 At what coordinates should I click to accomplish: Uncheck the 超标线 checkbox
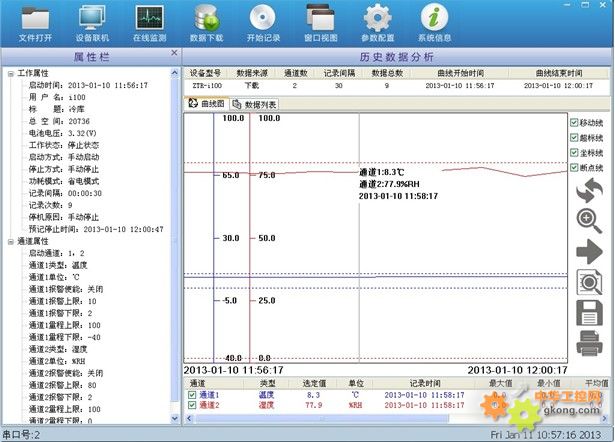574,137
